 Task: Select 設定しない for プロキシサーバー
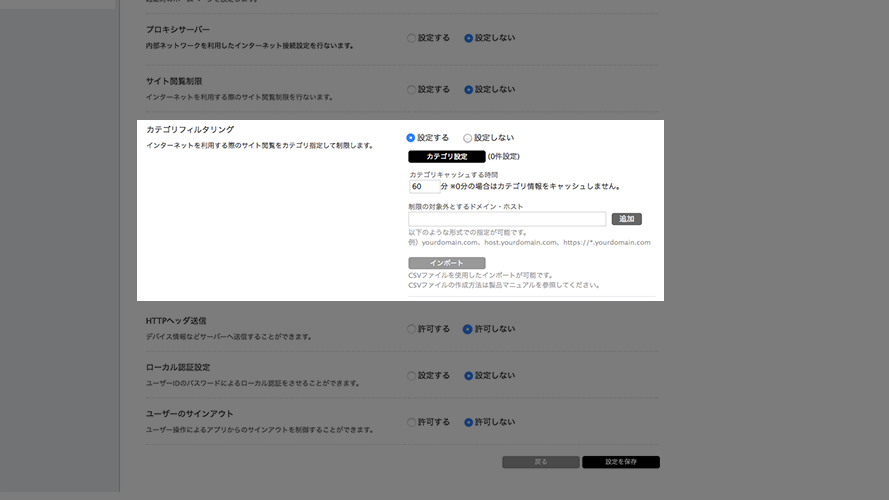tap(468, 38)
